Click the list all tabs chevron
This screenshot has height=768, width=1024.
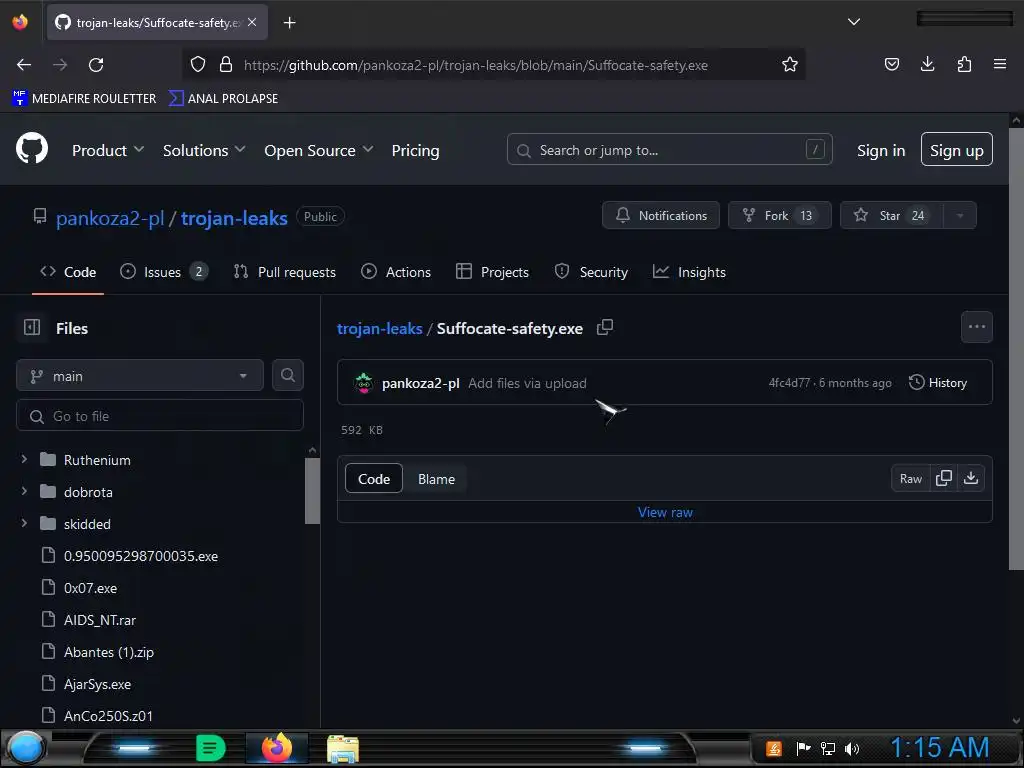click(854, 22)
